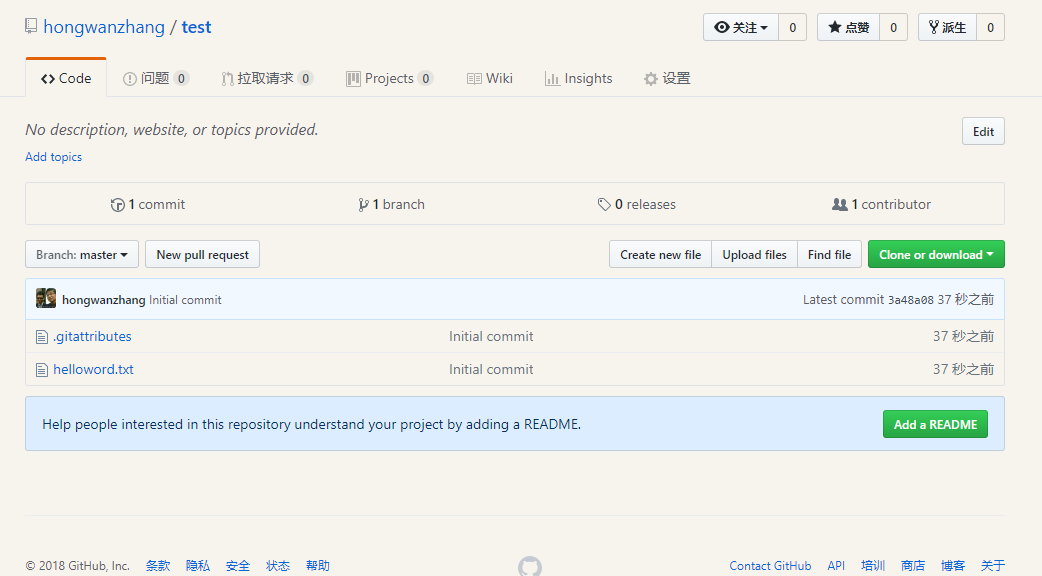Open the Wiki tab
1042x576 pixels.
click(x=490, y=79)
